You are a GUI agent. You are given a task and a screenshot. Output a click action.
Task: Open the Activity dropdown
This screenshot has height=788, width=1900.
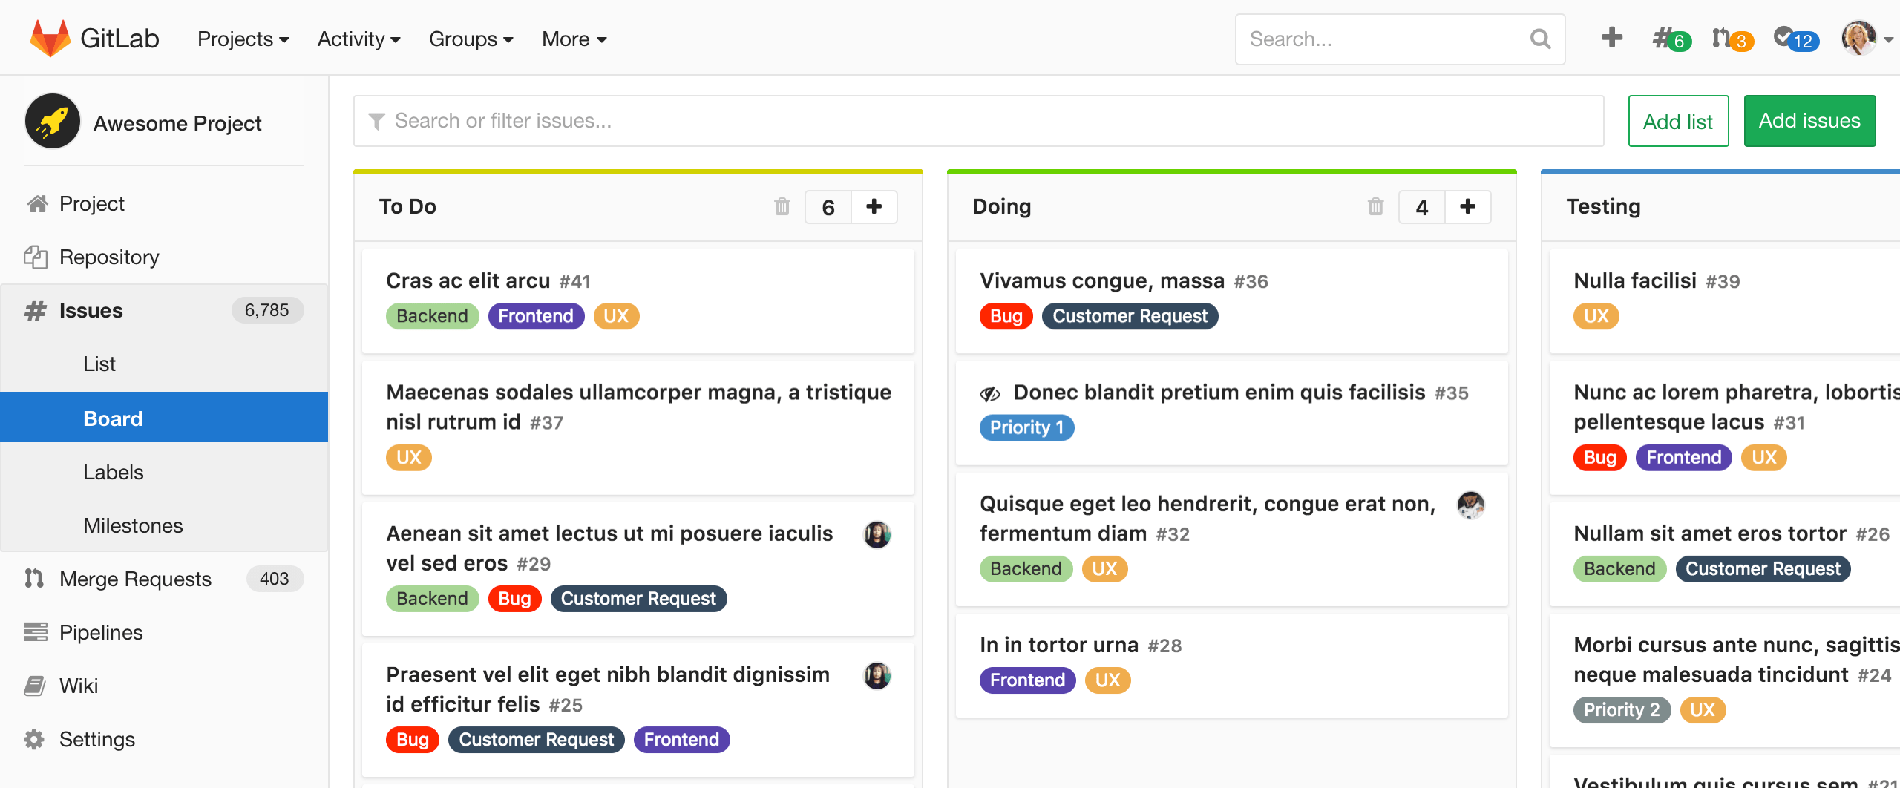[358, 39]
